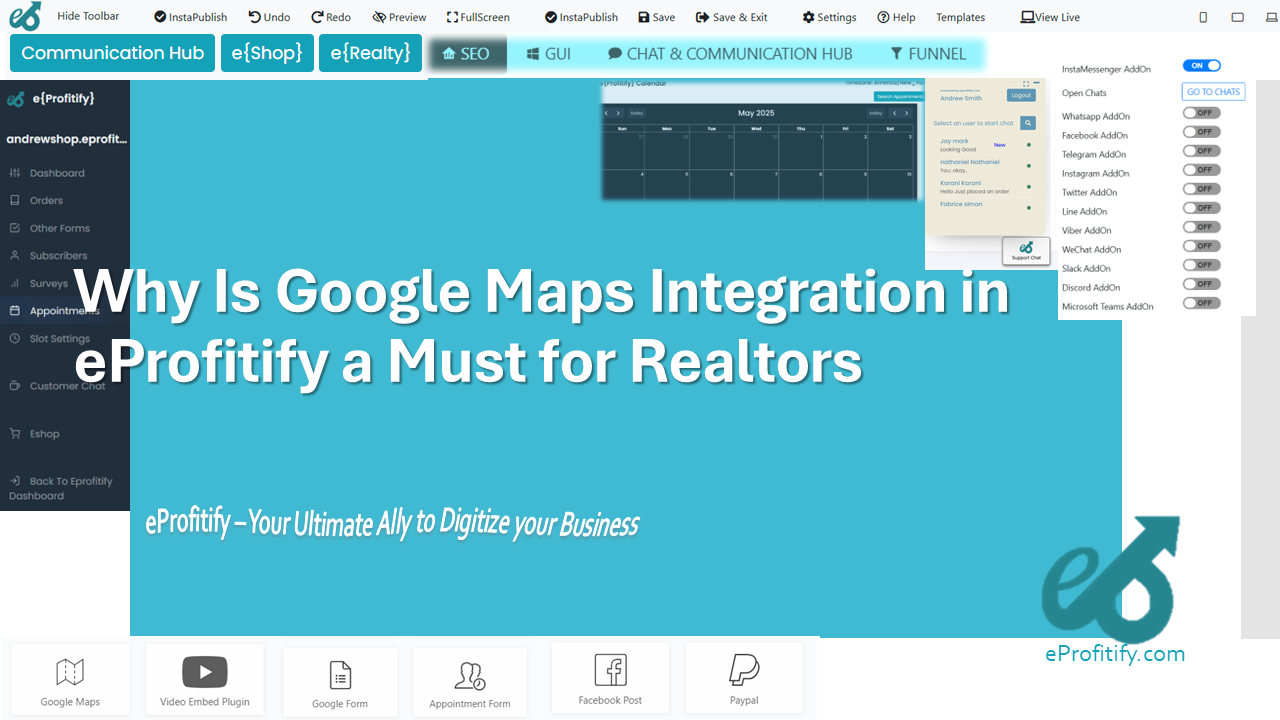Click InstaPublish next to Undo
Viewport: 1280px width, 720px height.
(x=190, y=17)
